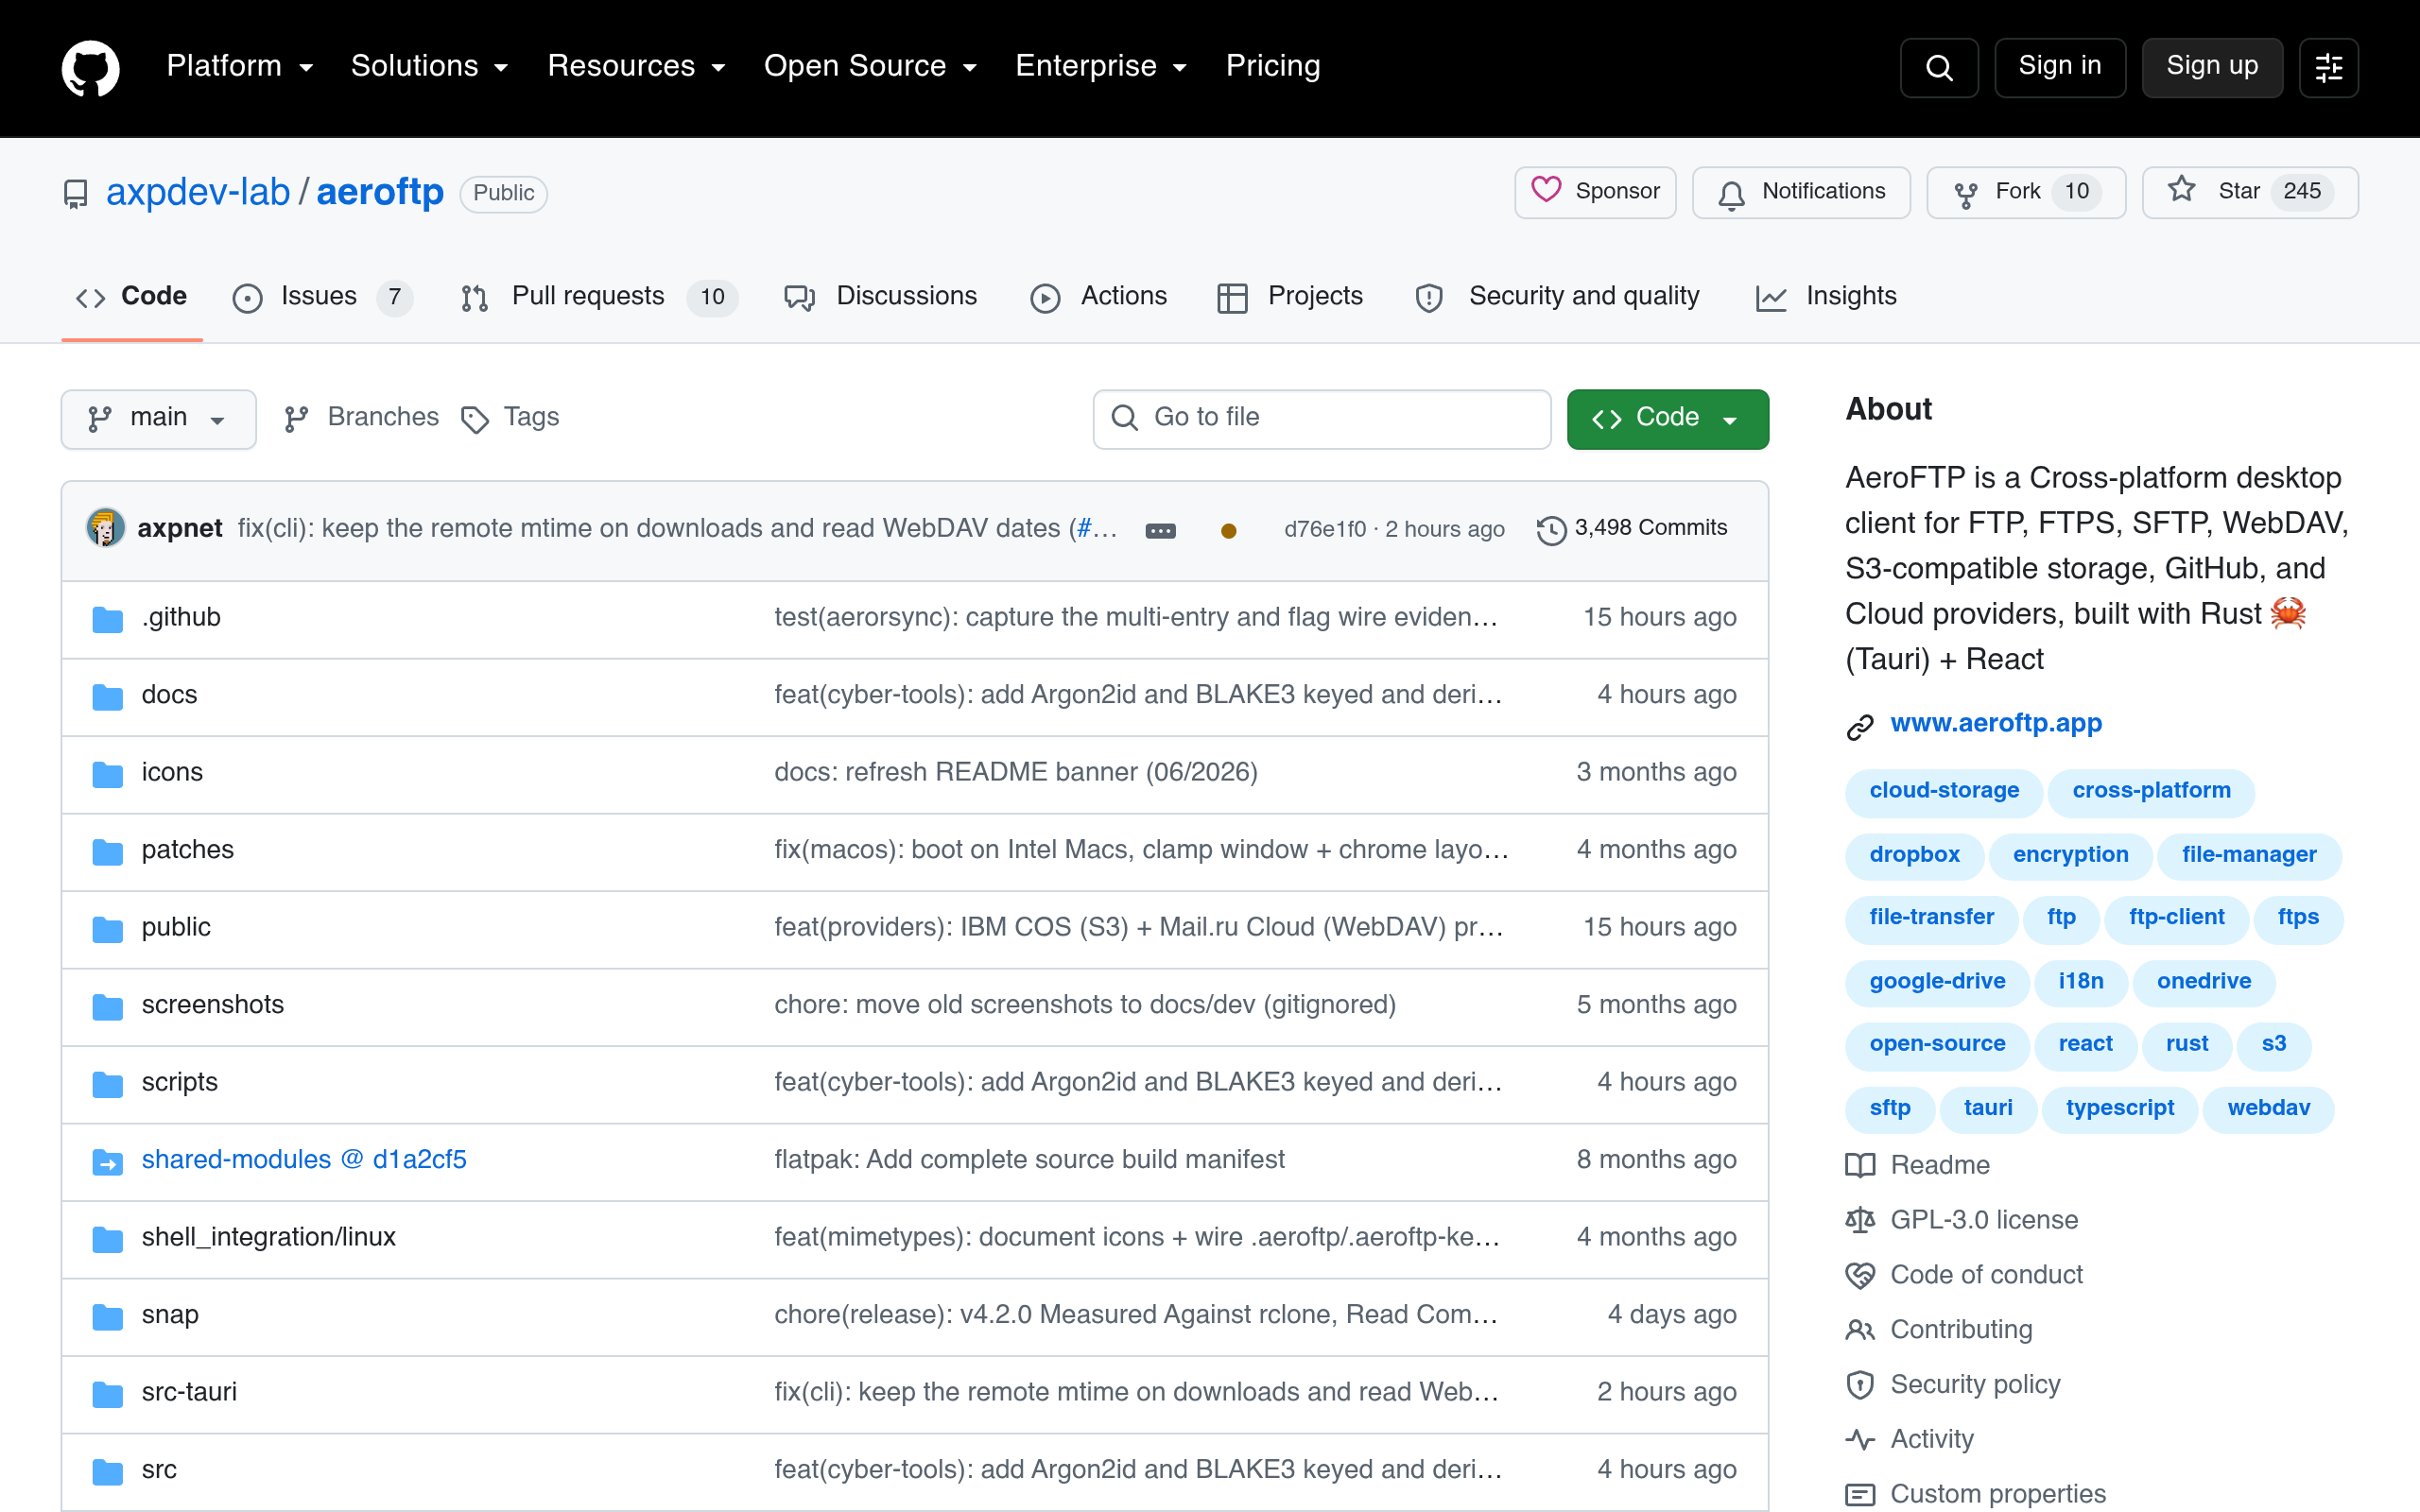Open appearance settings sliders icon
This screenshot has width=2420, height=1512.
2328,67
